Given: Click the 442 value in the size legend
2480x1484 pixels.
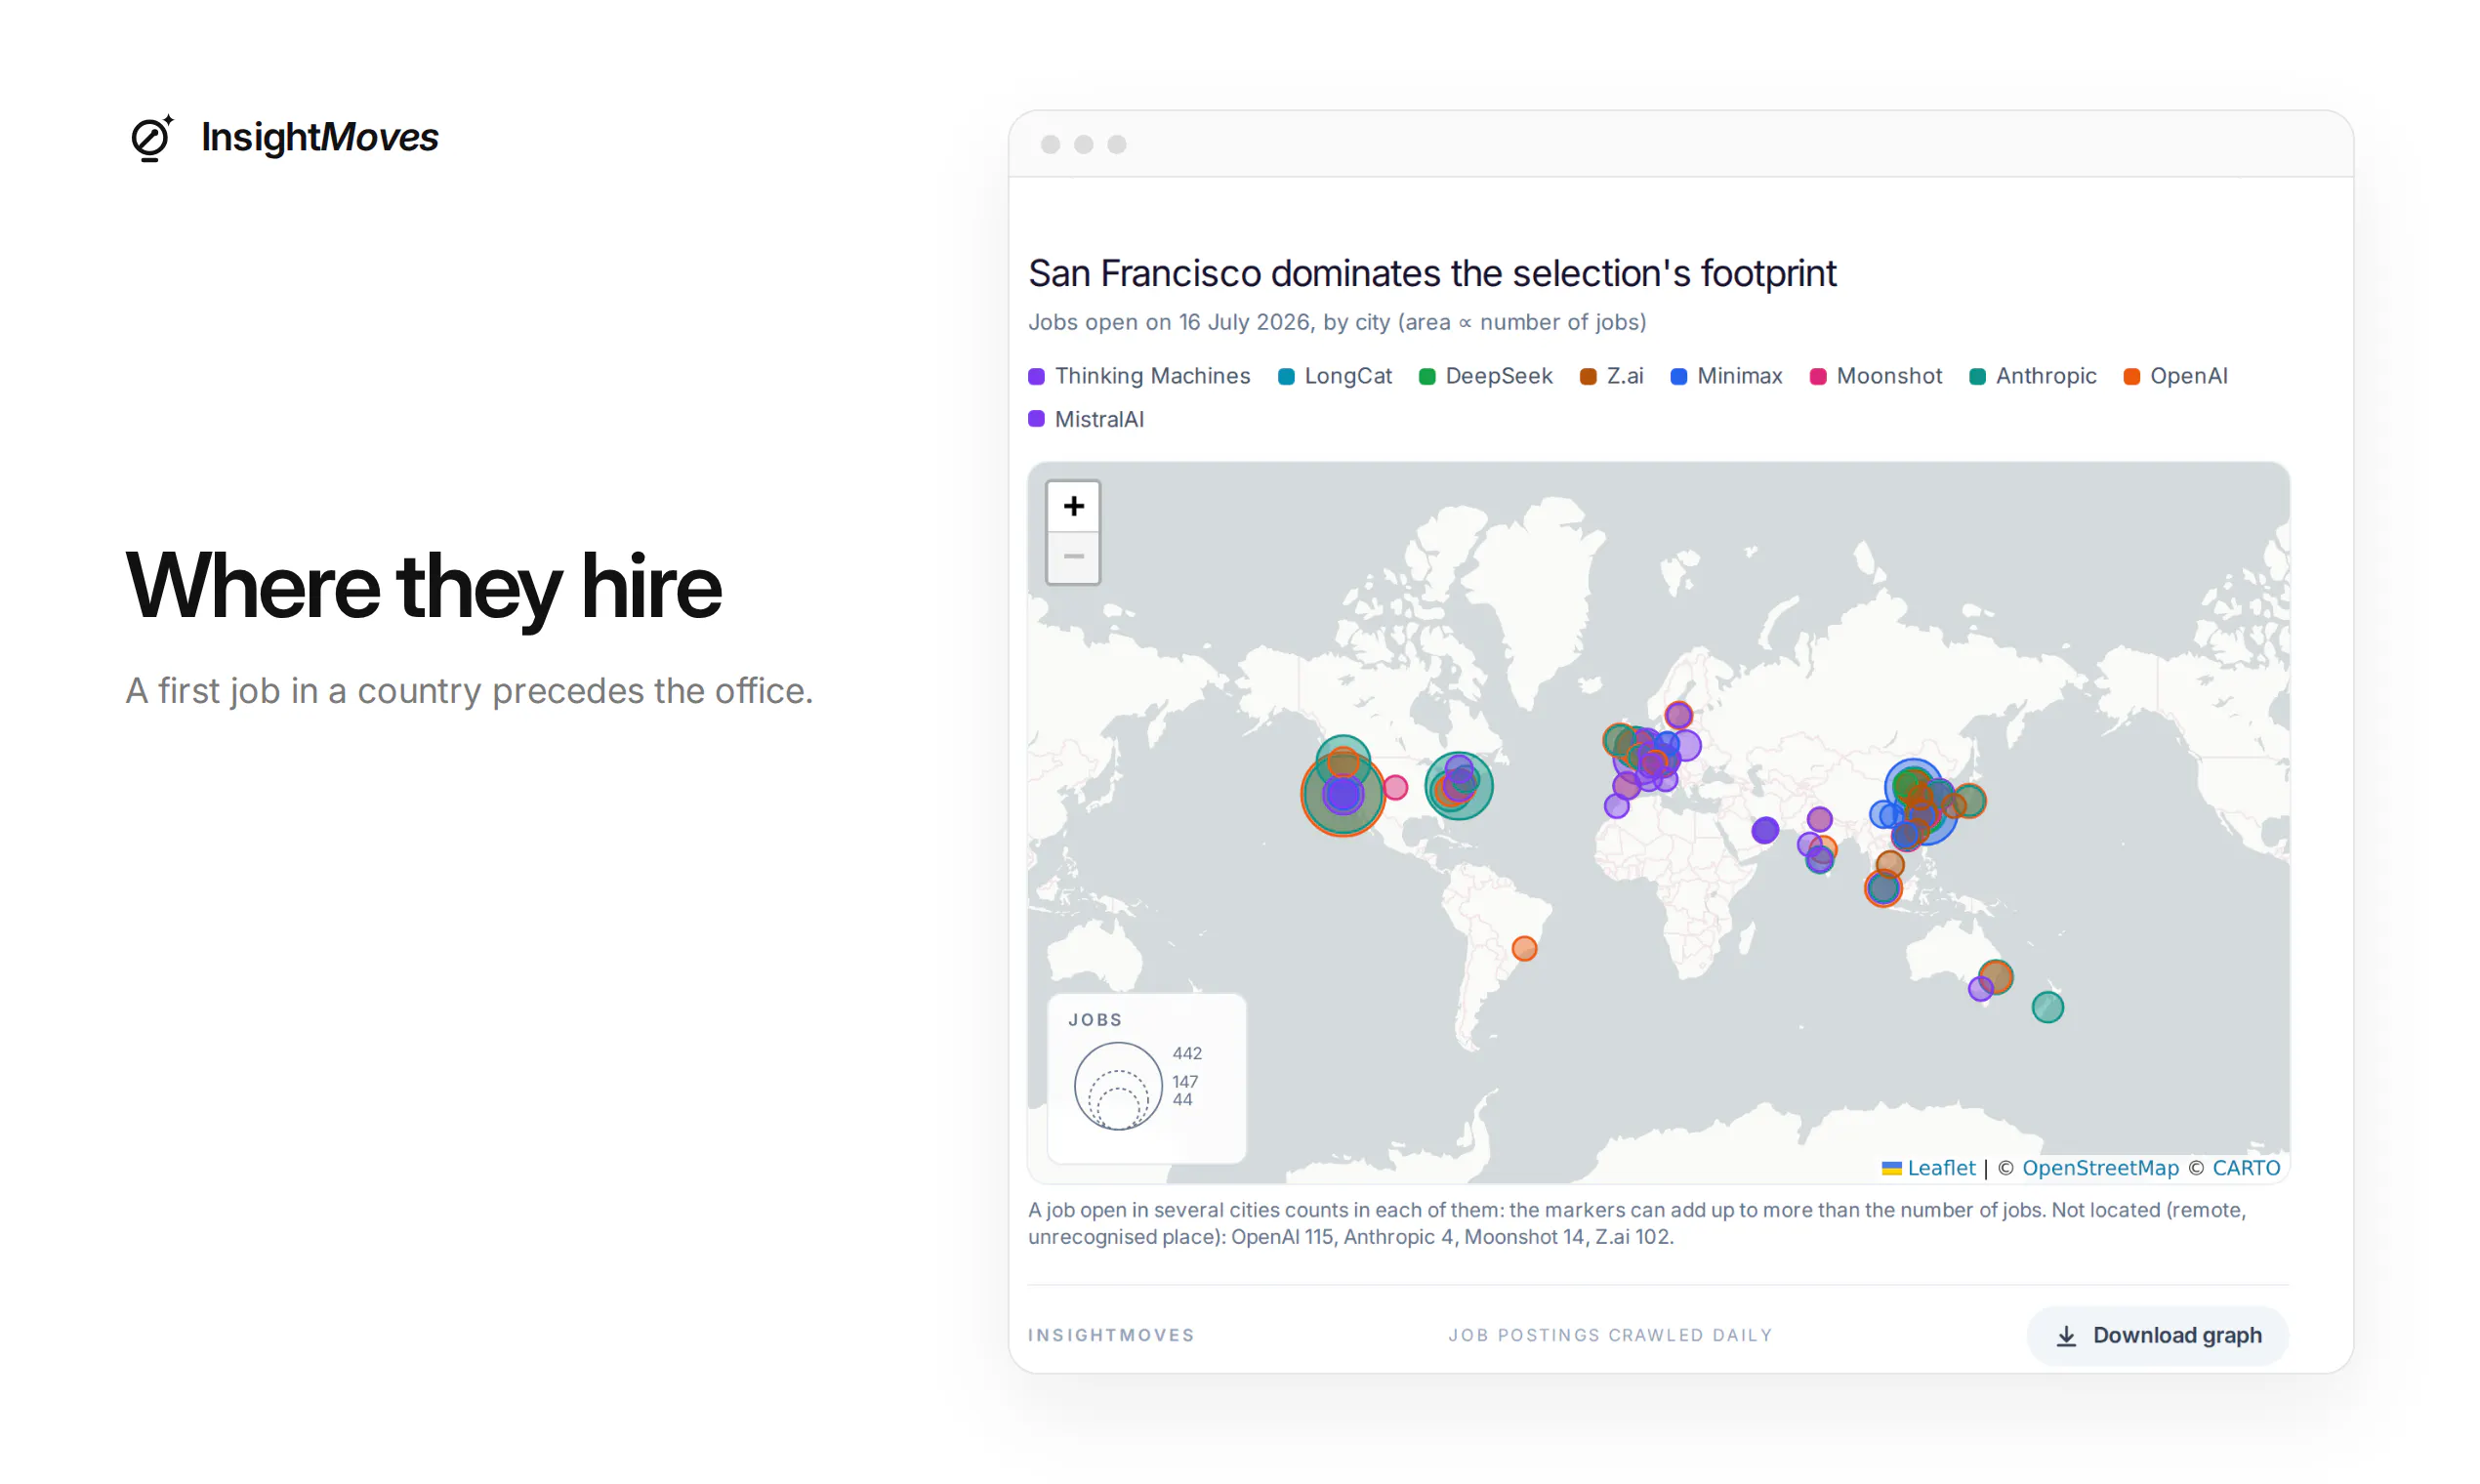Looking at the screenshot, I should click(1187, 1054).
